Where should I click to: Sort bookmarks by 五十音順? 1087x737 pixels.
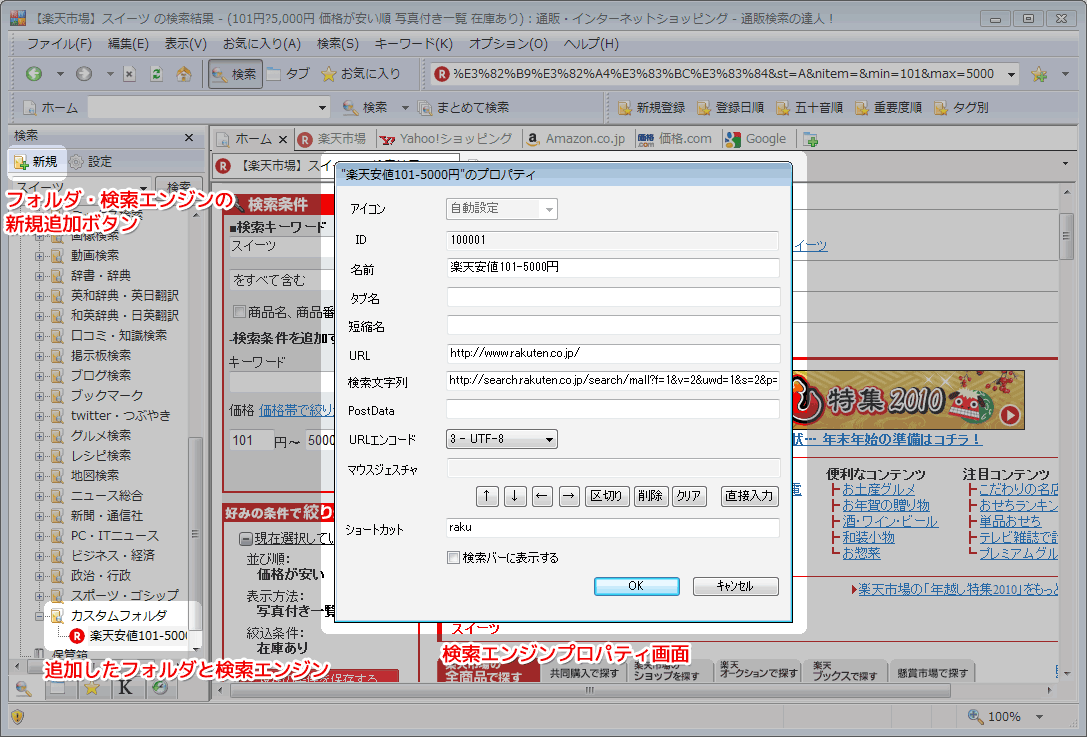coord(810,108)
